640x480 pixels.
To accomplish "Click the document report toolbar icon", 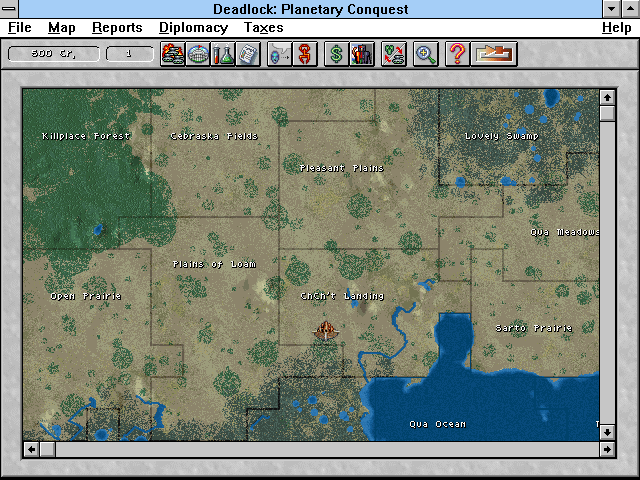I will coord(246,54).
